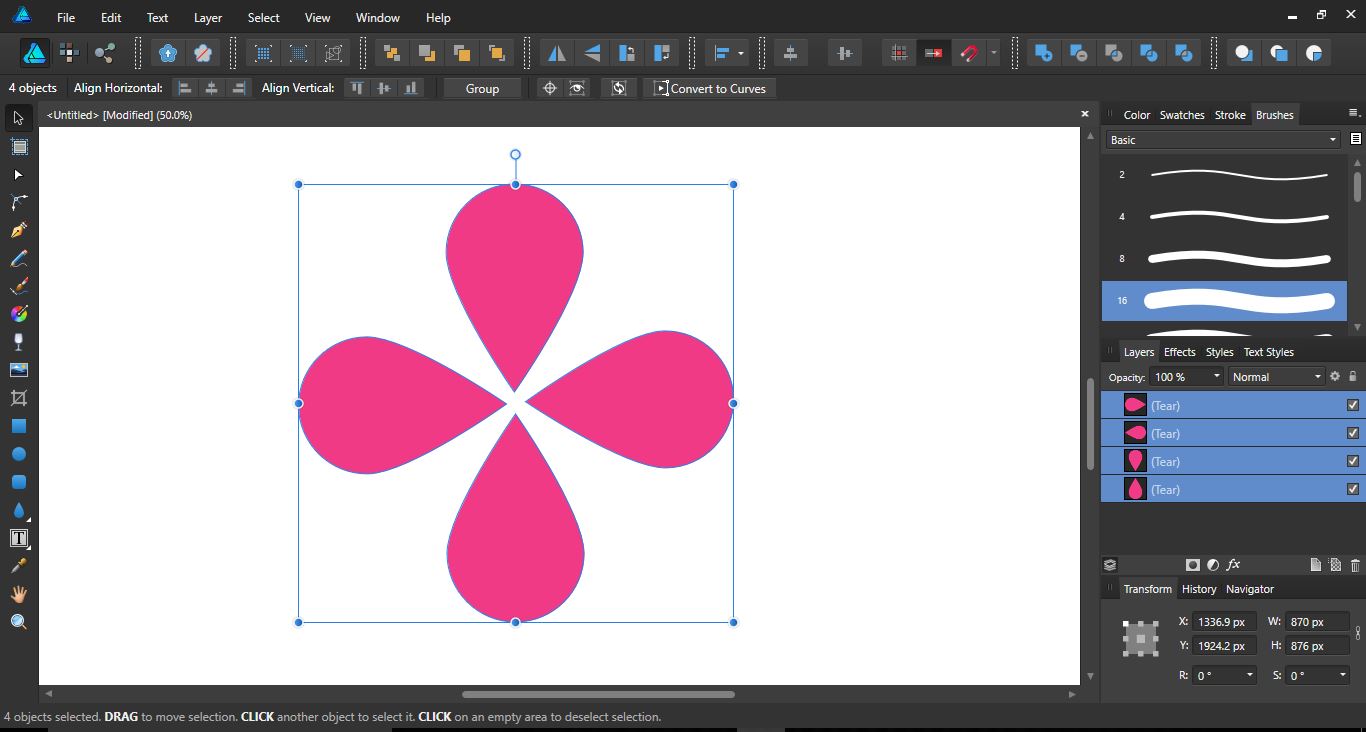Toggle the aspect ratio link icon

(x=1358, y=633)
